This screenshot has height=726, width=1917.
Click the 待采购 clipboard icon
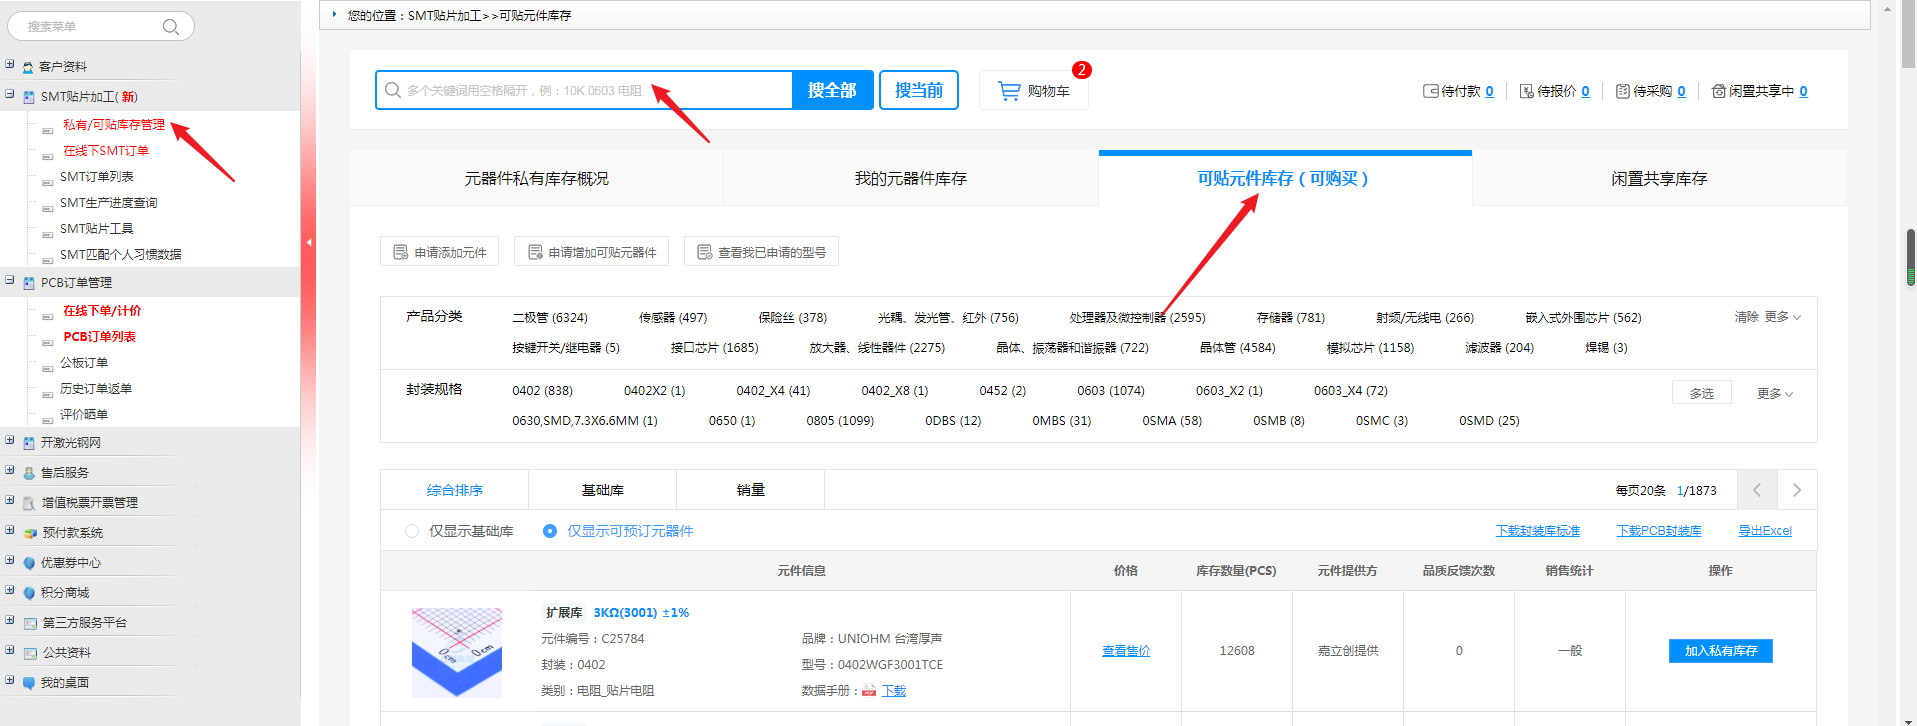tap(1622, 91)
